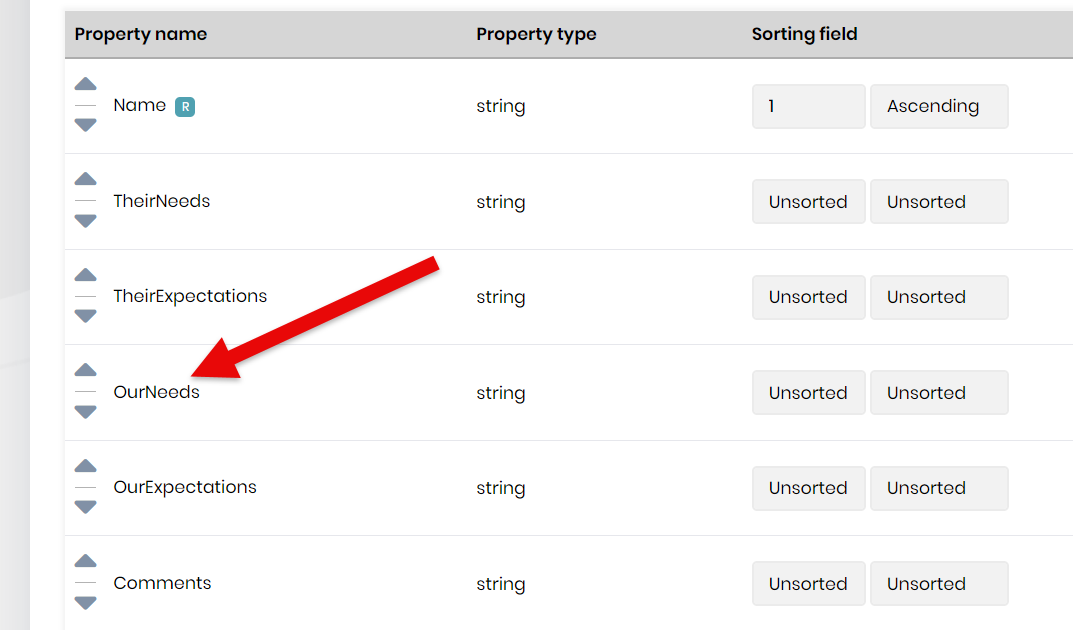Move TheirNeeds row up
The image size is (1073, 630).
click(x=86, y=180)
